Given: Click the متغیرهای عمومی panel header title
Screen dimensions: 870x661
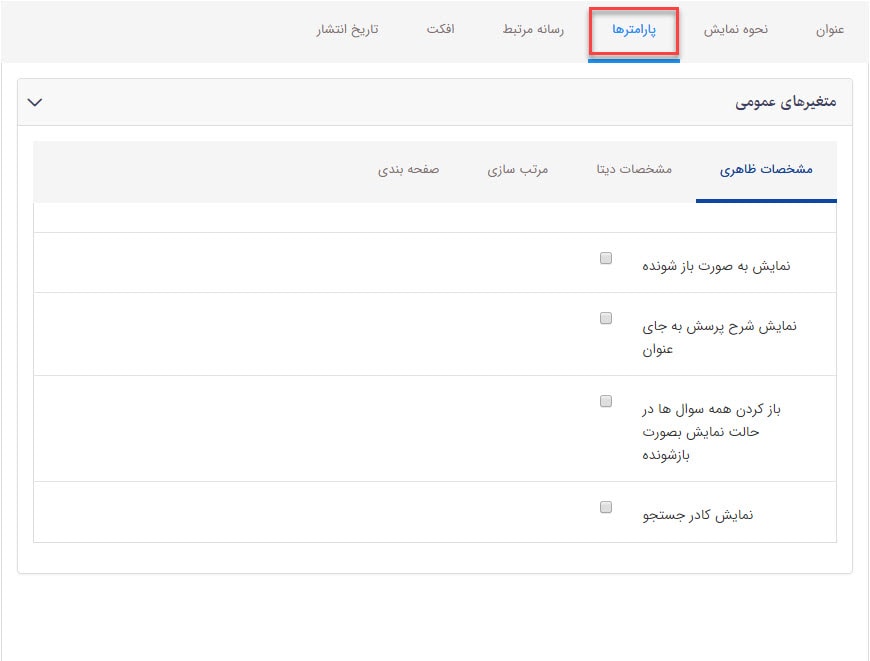Looking at the screenshot, I should pos(786,102).
